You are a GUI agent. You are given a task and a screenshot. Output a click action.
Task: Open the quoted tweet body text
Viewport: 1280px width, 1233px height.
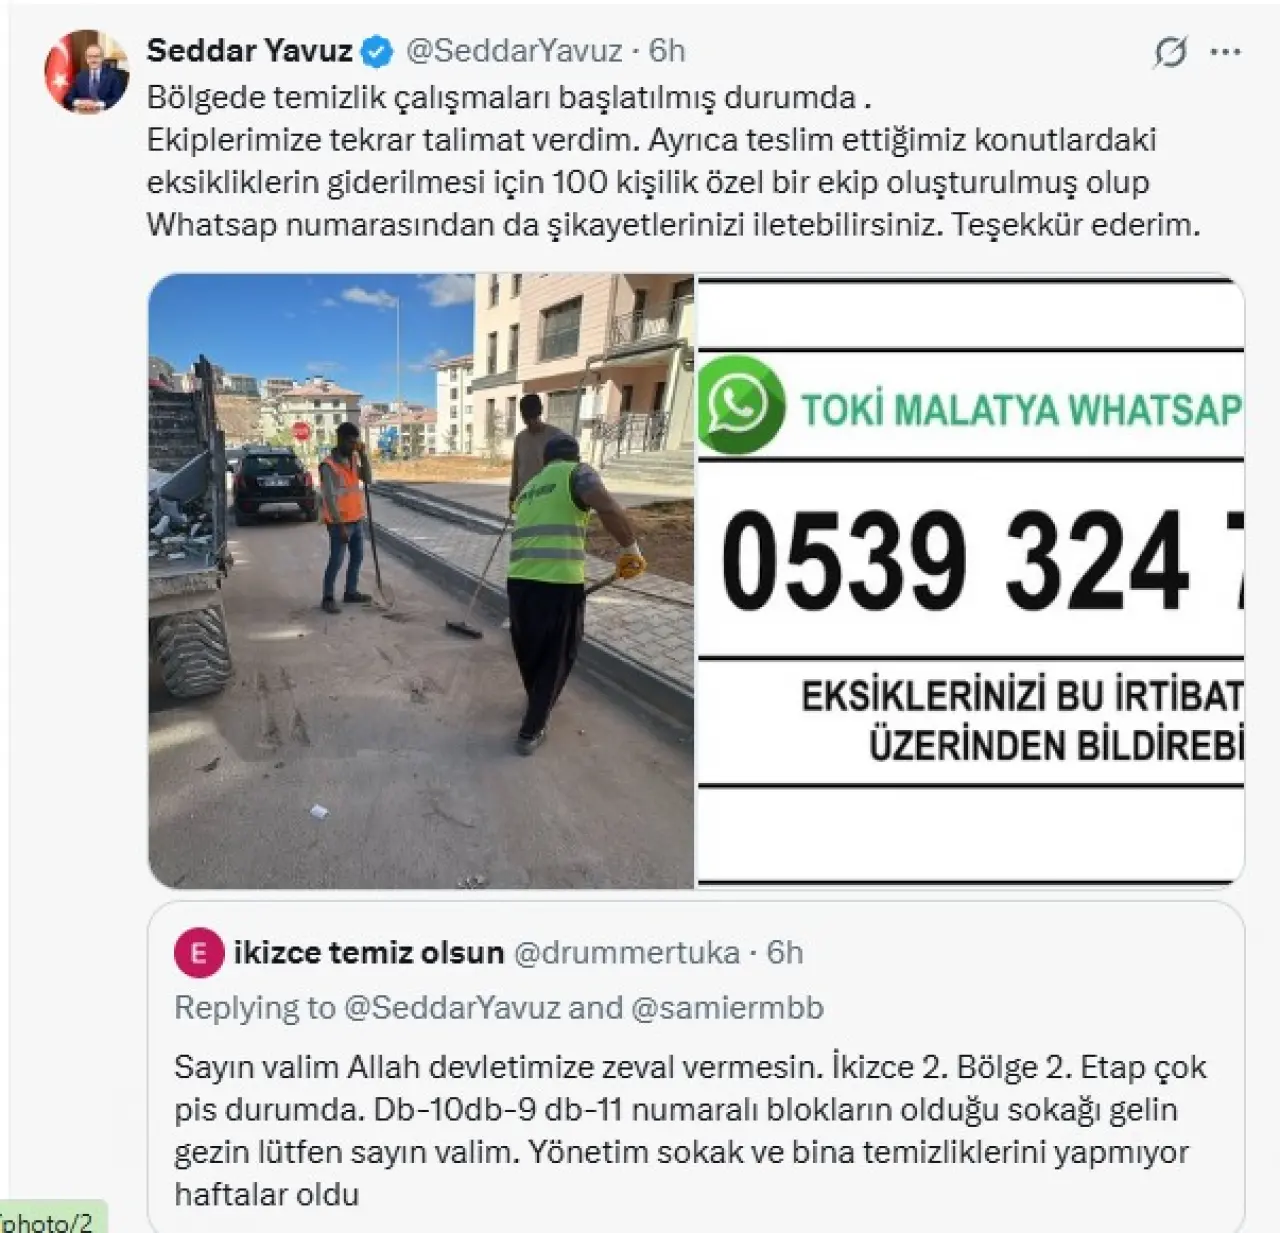(x=690, y=1130)
